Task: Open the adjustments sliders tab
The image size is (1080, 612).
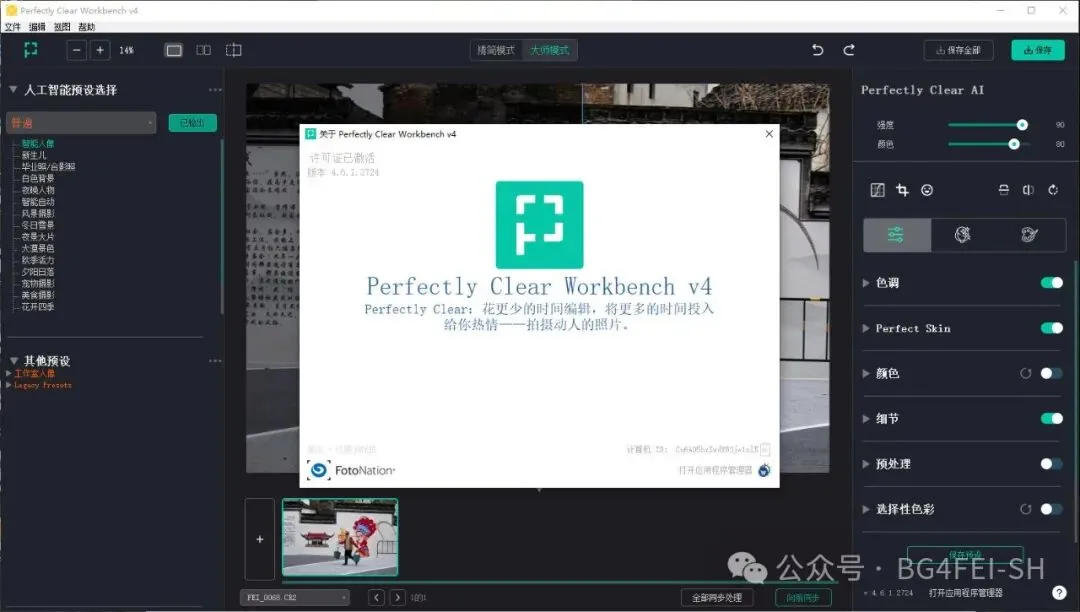Action: 896,235
